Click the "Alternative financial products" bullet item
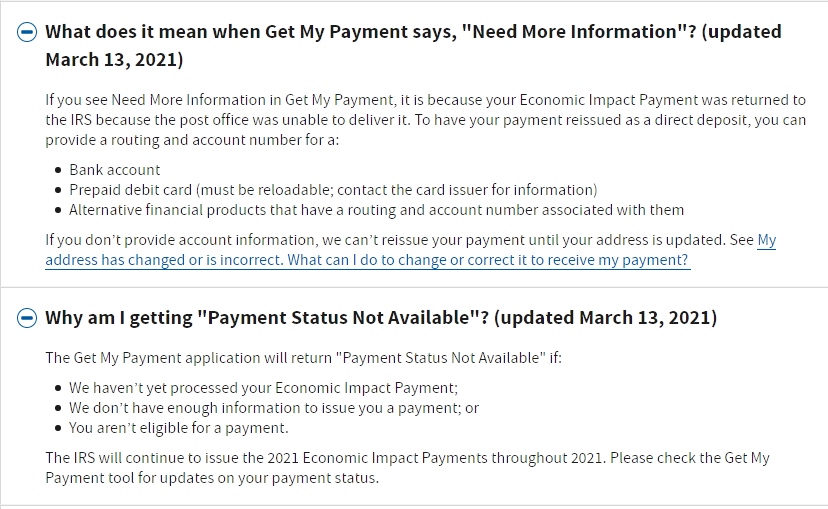 tap(377, 210)
